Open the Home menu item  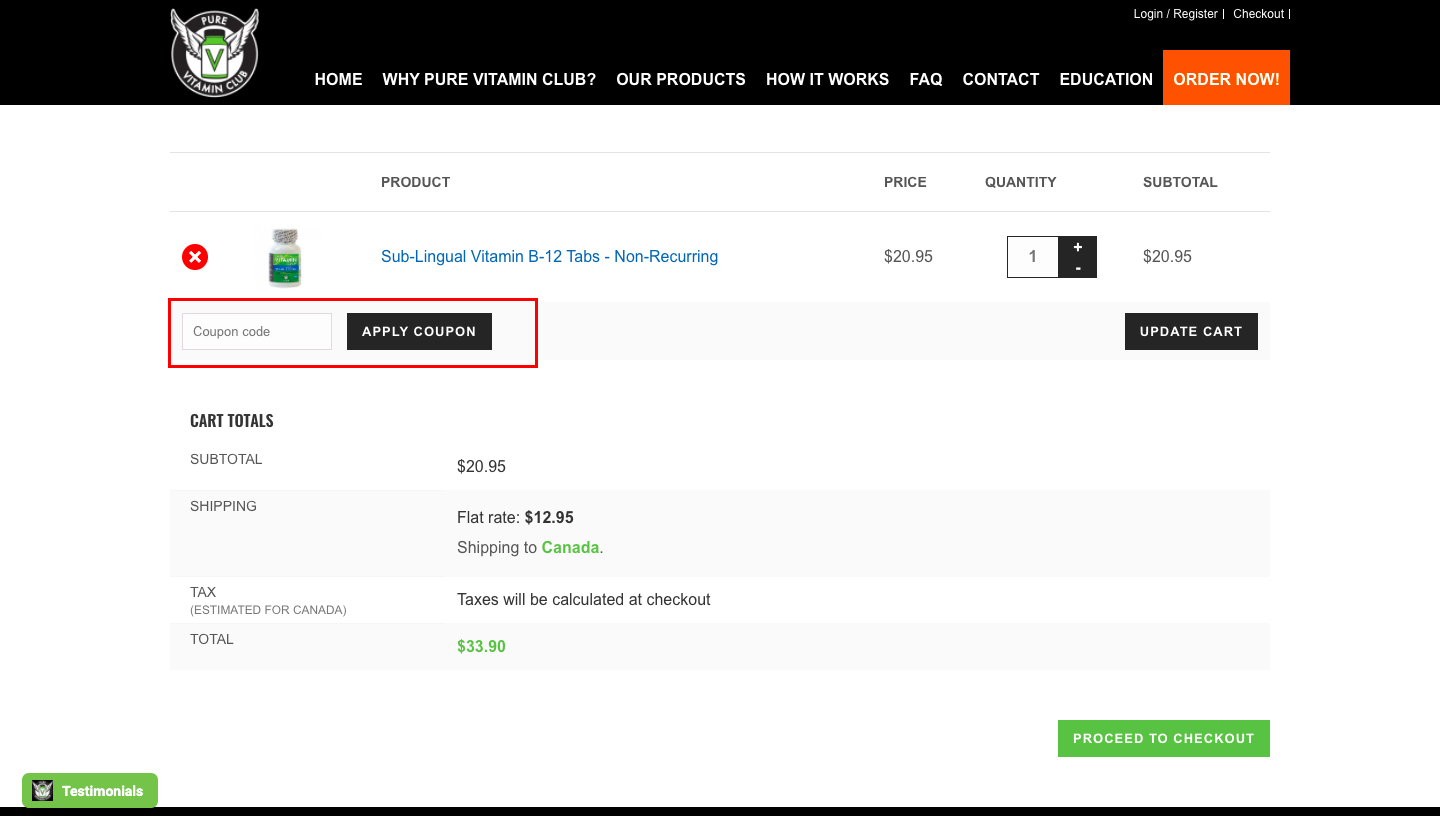point(338,79)
